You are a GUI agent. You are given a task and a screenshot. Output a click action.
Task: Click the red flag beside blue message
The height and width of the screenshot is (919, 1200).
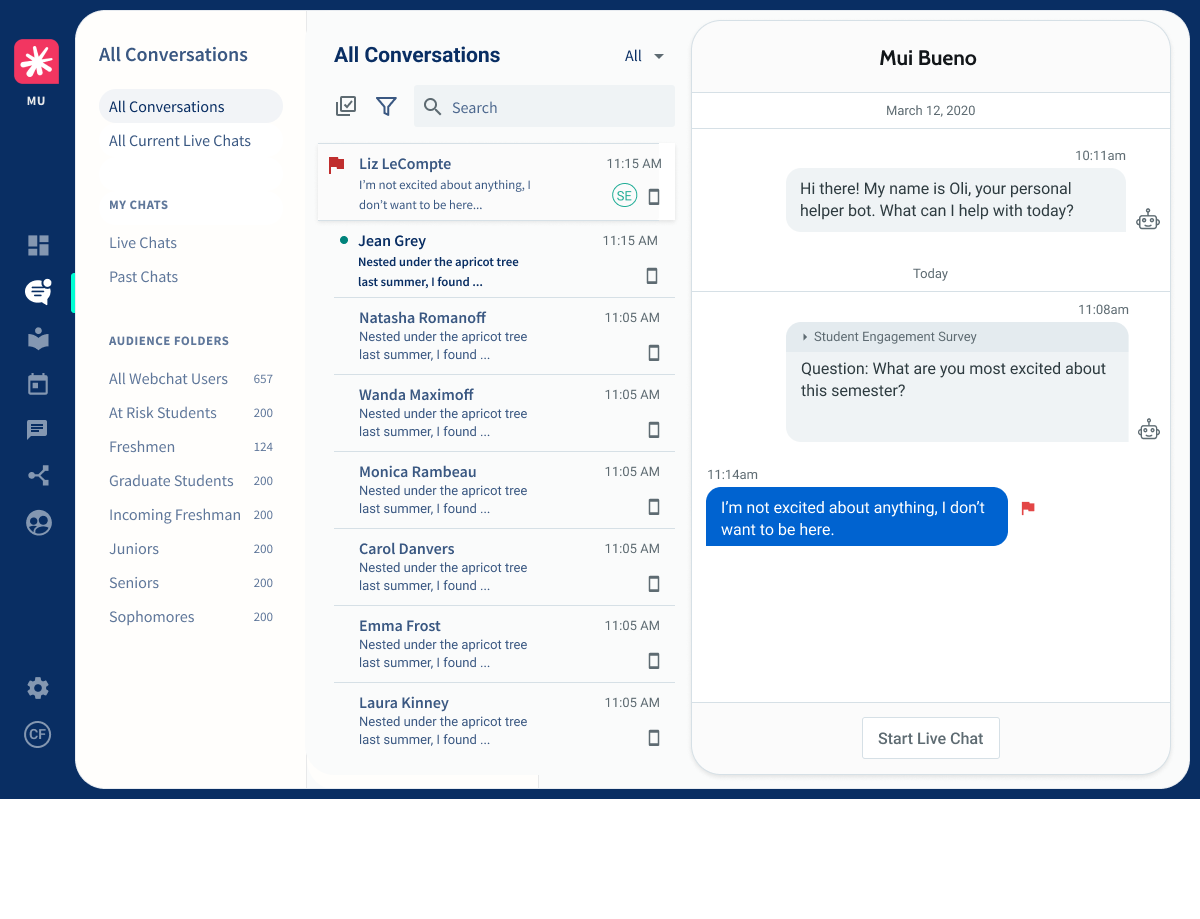pos(1028,508)
